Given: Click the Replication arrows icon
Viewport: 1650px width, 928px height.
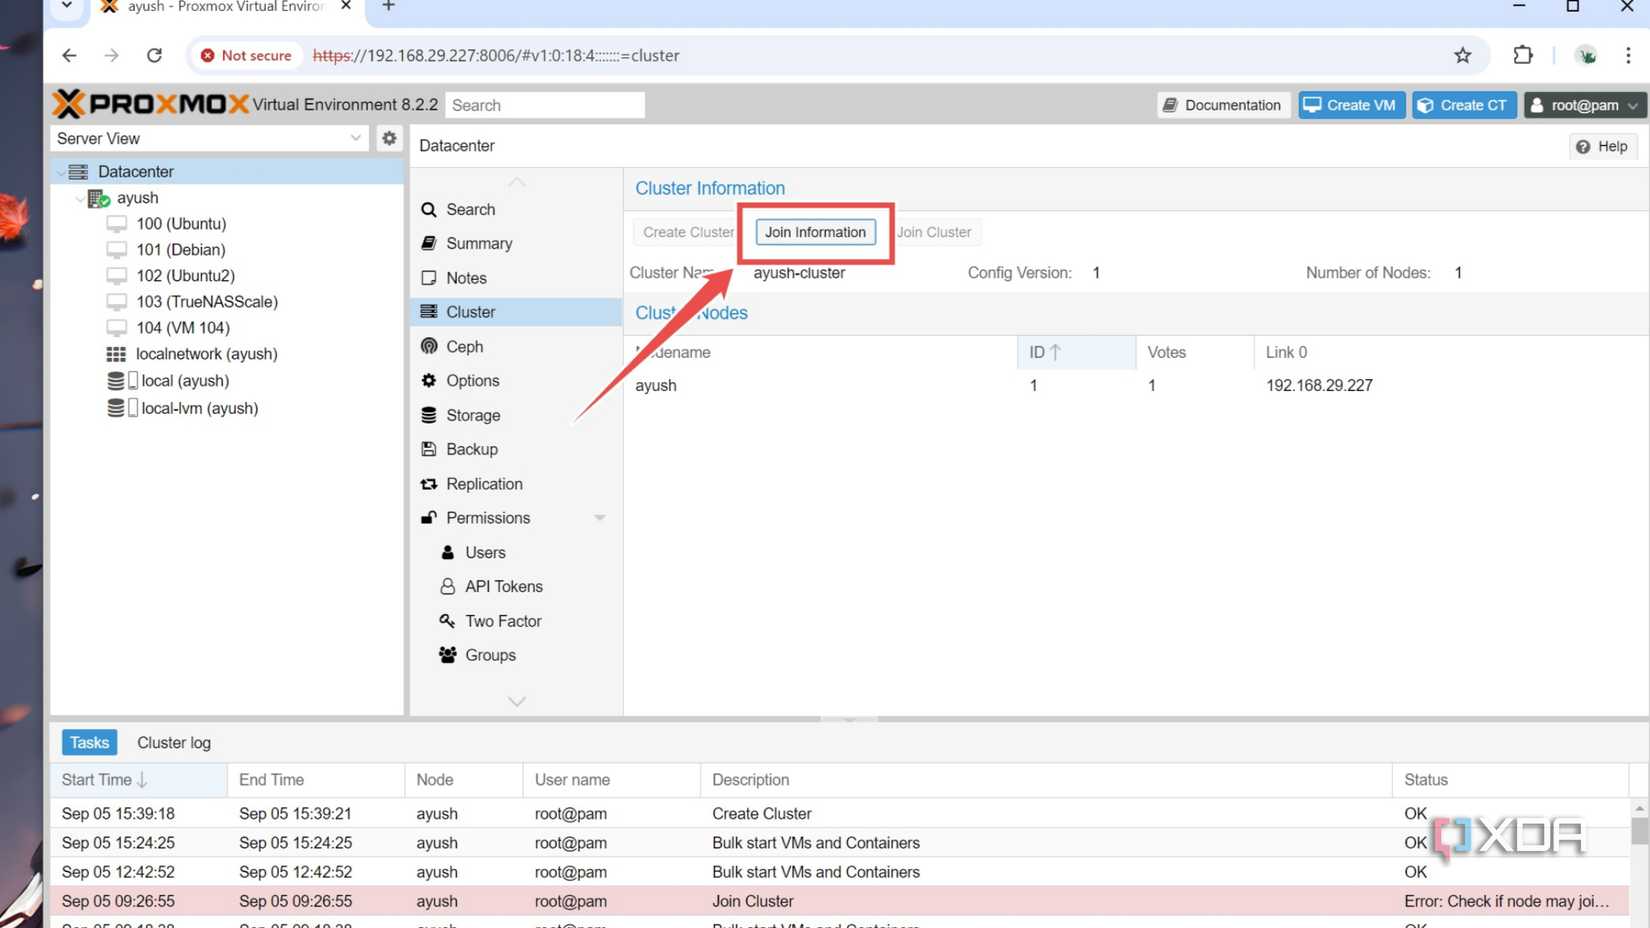Looking at the screenshot, I should pyautogui.click(x=429, y=484).
